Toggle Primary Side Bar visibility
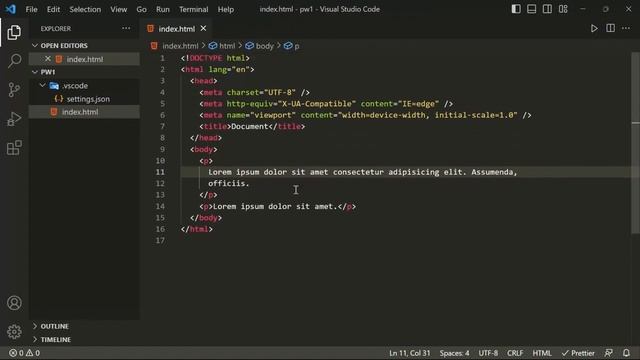 pos(516,9)
